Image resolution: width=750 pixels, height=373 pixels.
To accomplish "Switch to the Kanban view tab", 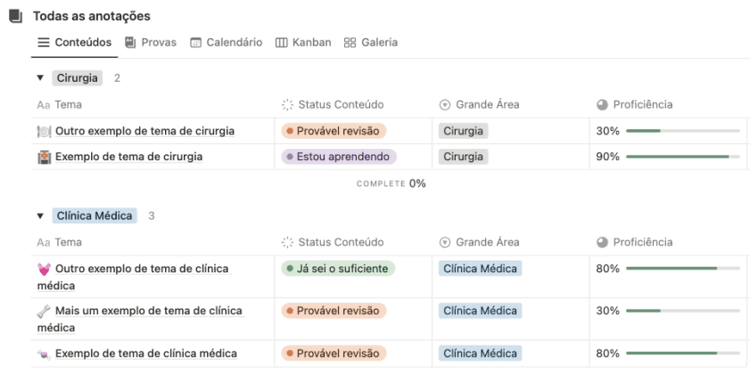I will [x=303, y=43].
